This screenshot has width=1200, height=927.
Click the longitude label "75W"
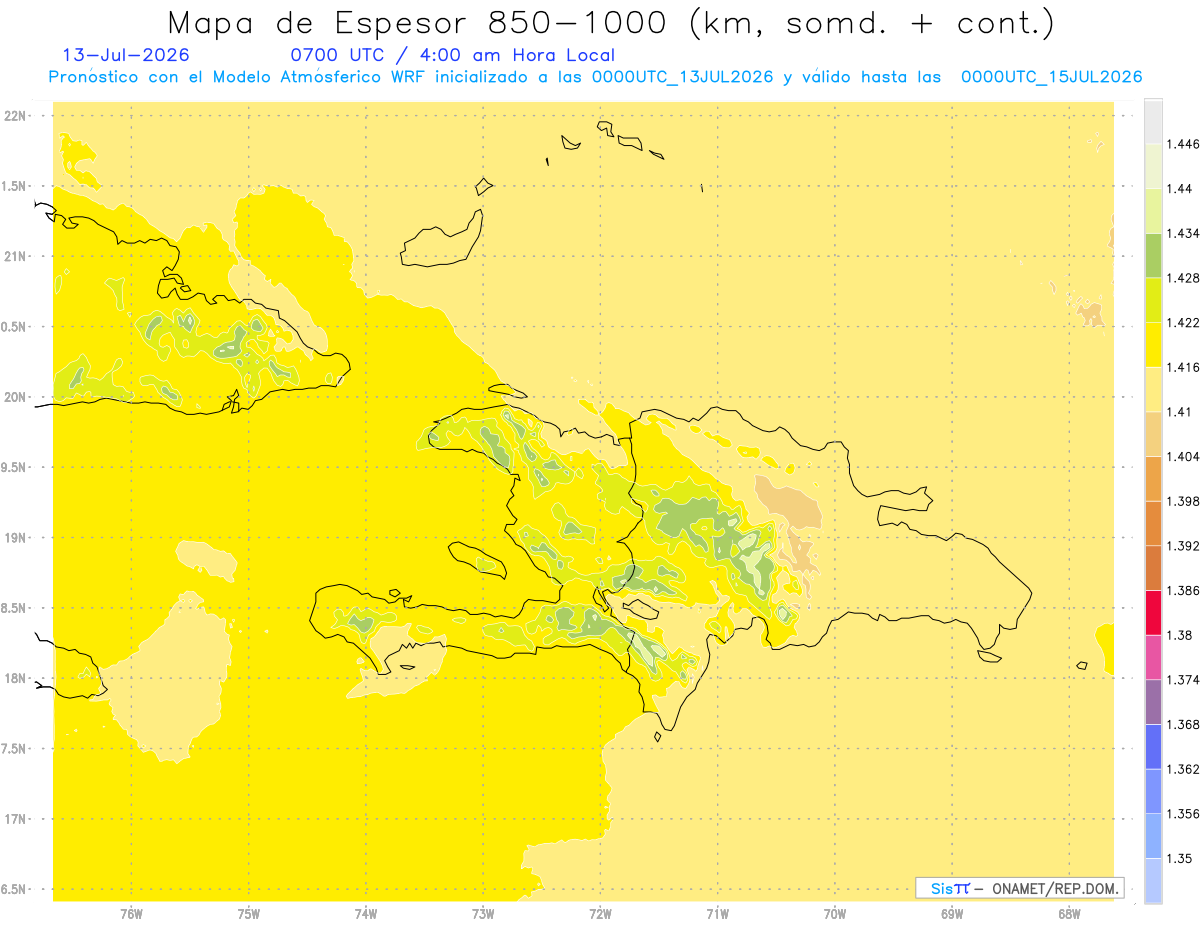[x=249, y=913]
